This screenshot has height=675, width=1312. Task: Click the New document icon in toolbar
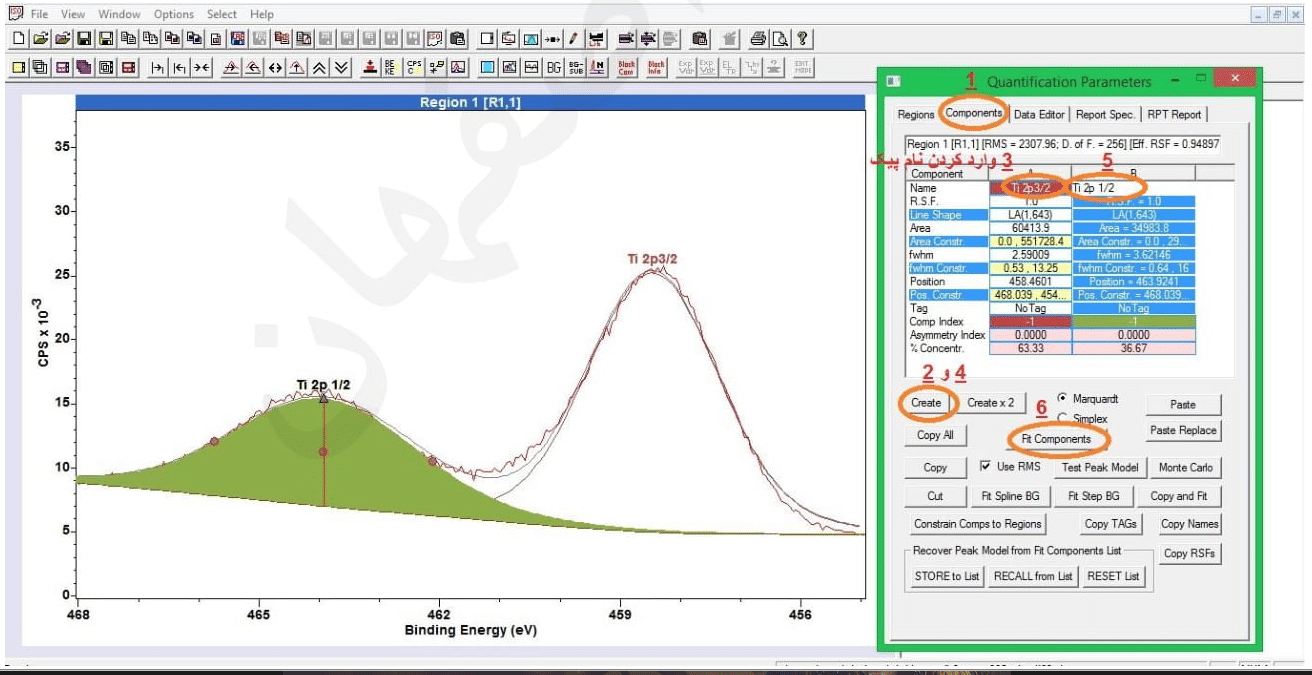[x=17, y=39]
